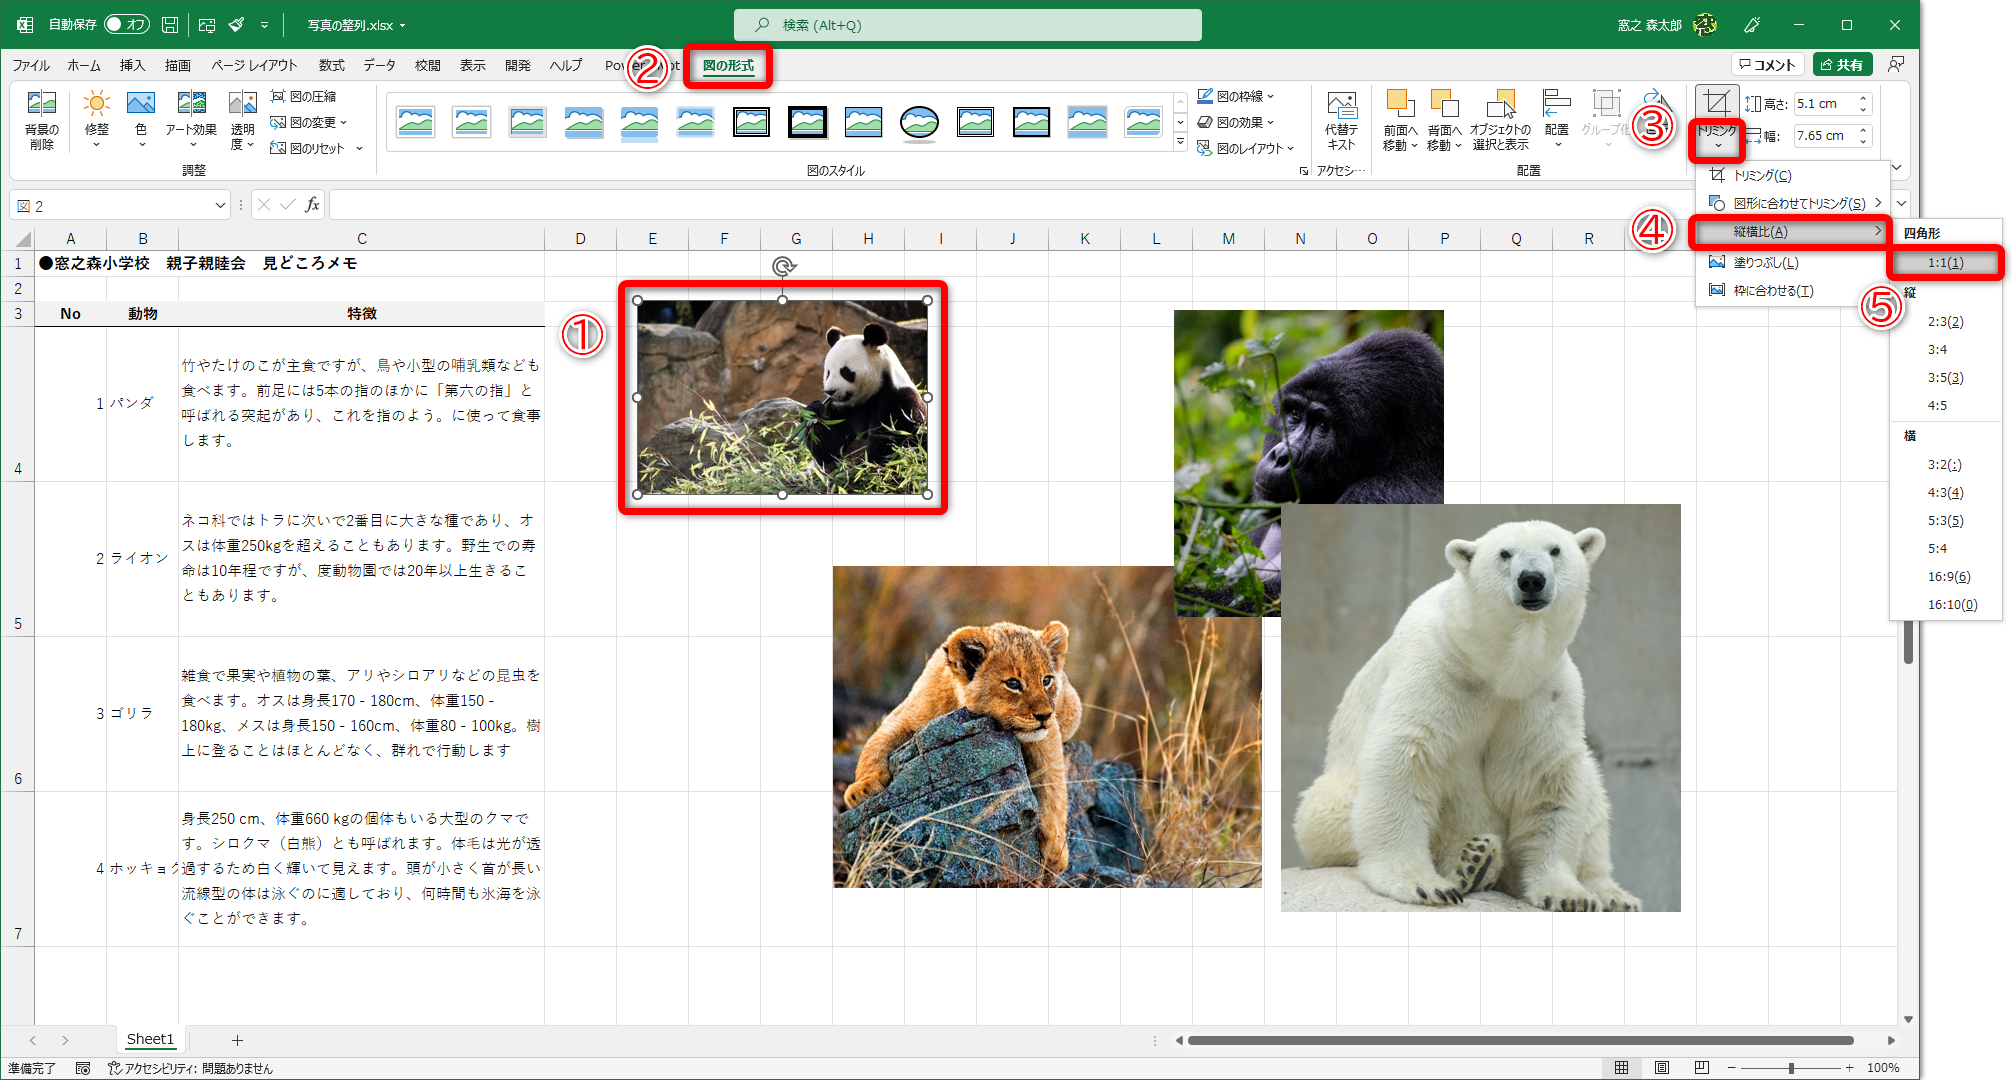The height and width of the screenshot is (1080, 2012).
Task: Open the 名前ボックス dropdown showing 図 2
Action: [x=220, y=204]
